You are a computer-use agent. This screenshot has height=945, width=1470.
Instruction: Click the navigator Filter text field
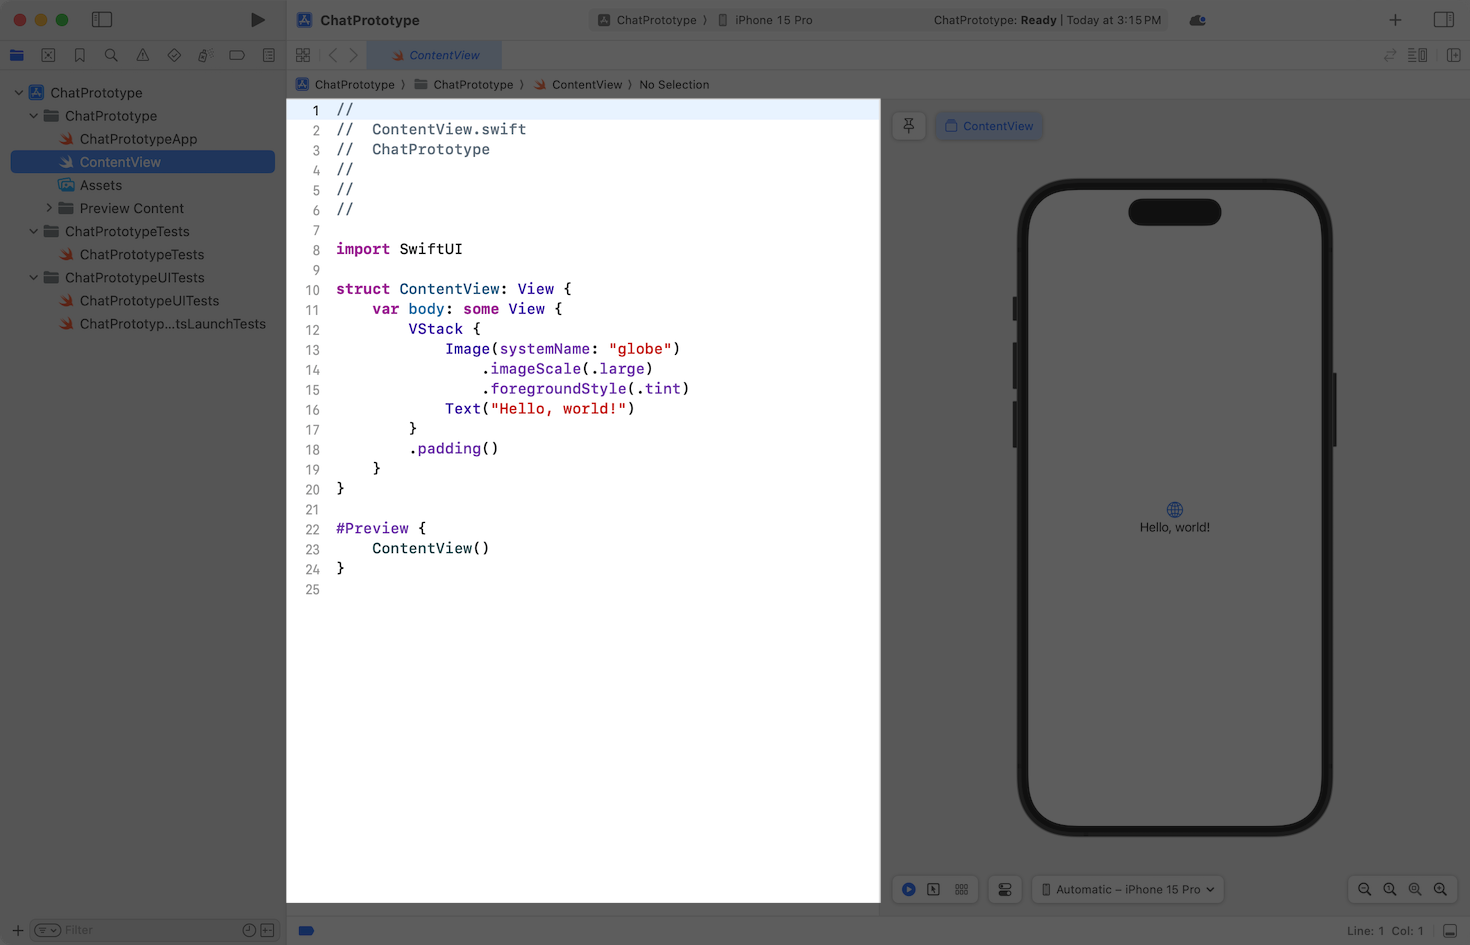[x=150, y=930]
